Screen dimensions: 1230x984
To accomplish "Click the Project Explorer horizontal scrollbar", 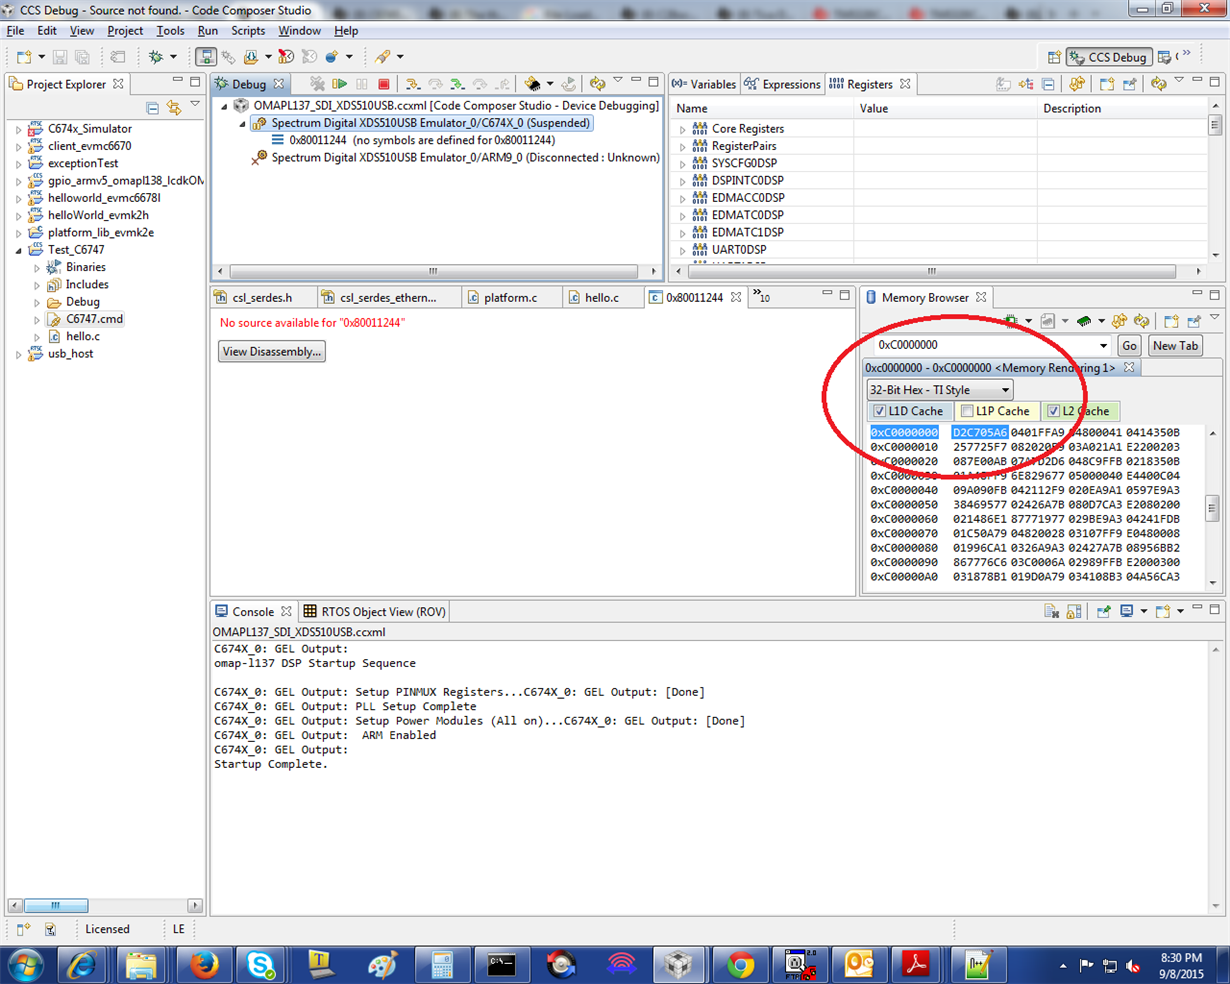I will 105,905.
